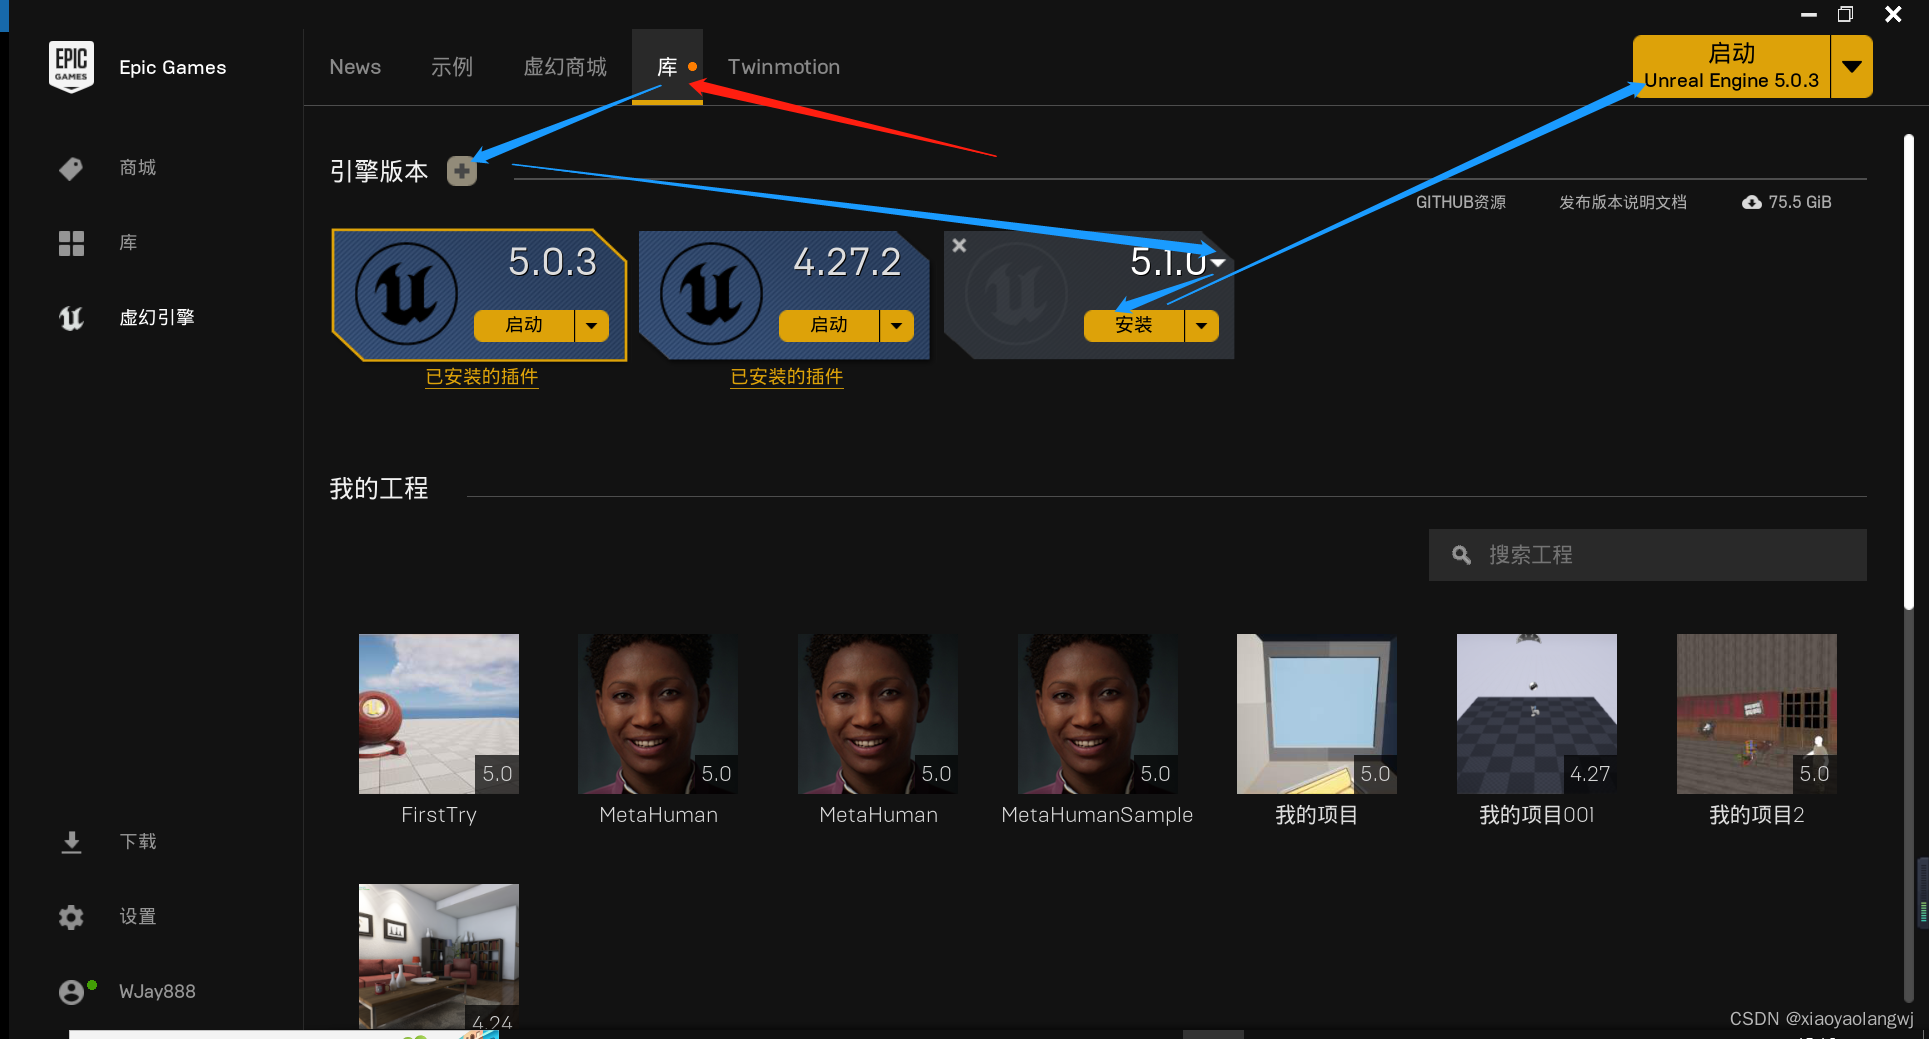Viewport: 1929px width, 1039px height.
Task: Expand the dropdown arrow beside 5.0.3 启动
Action: pos(592,325)
